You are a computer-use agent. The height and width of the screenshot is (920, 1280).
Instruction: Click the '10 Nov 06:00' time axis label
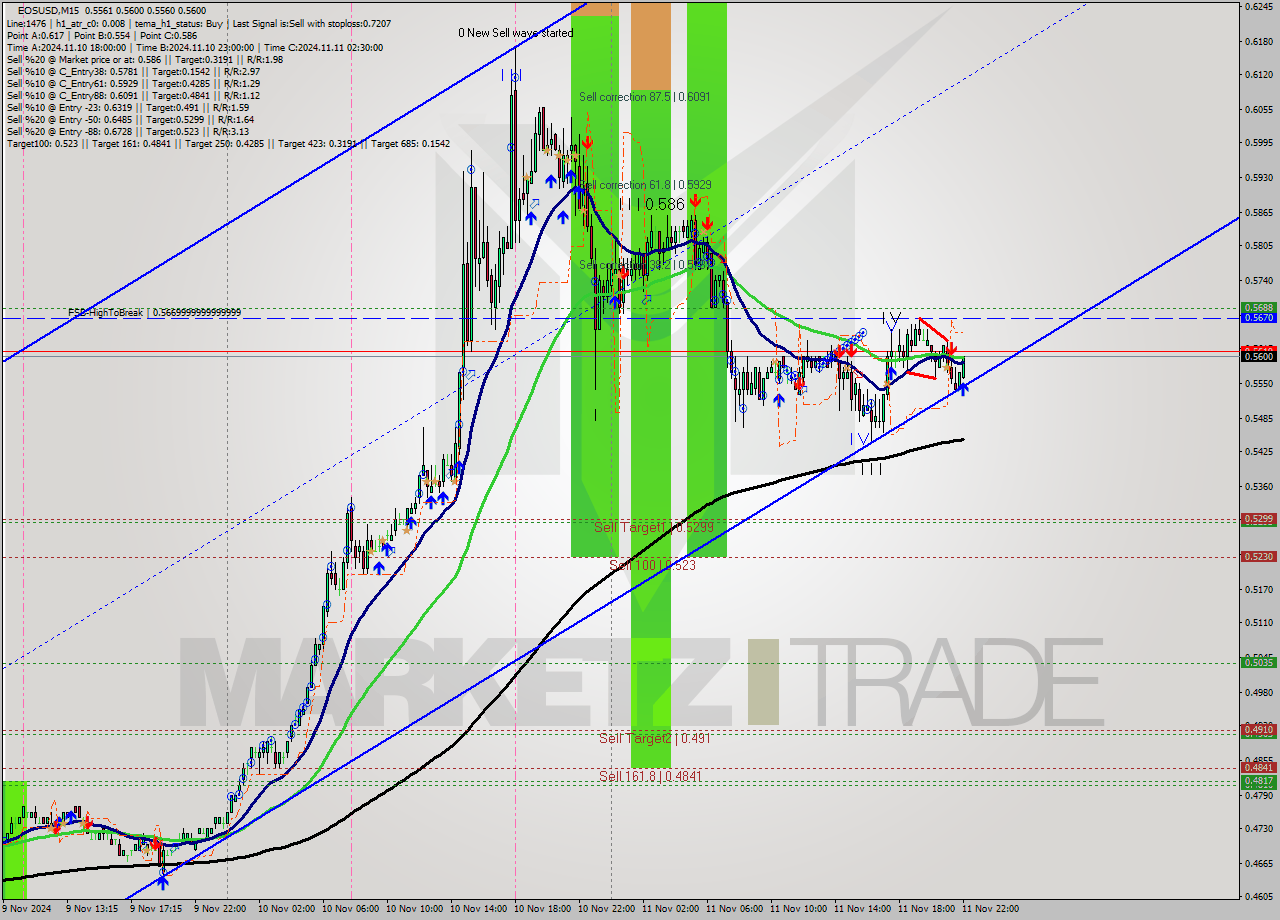click(x=351, y=909)
